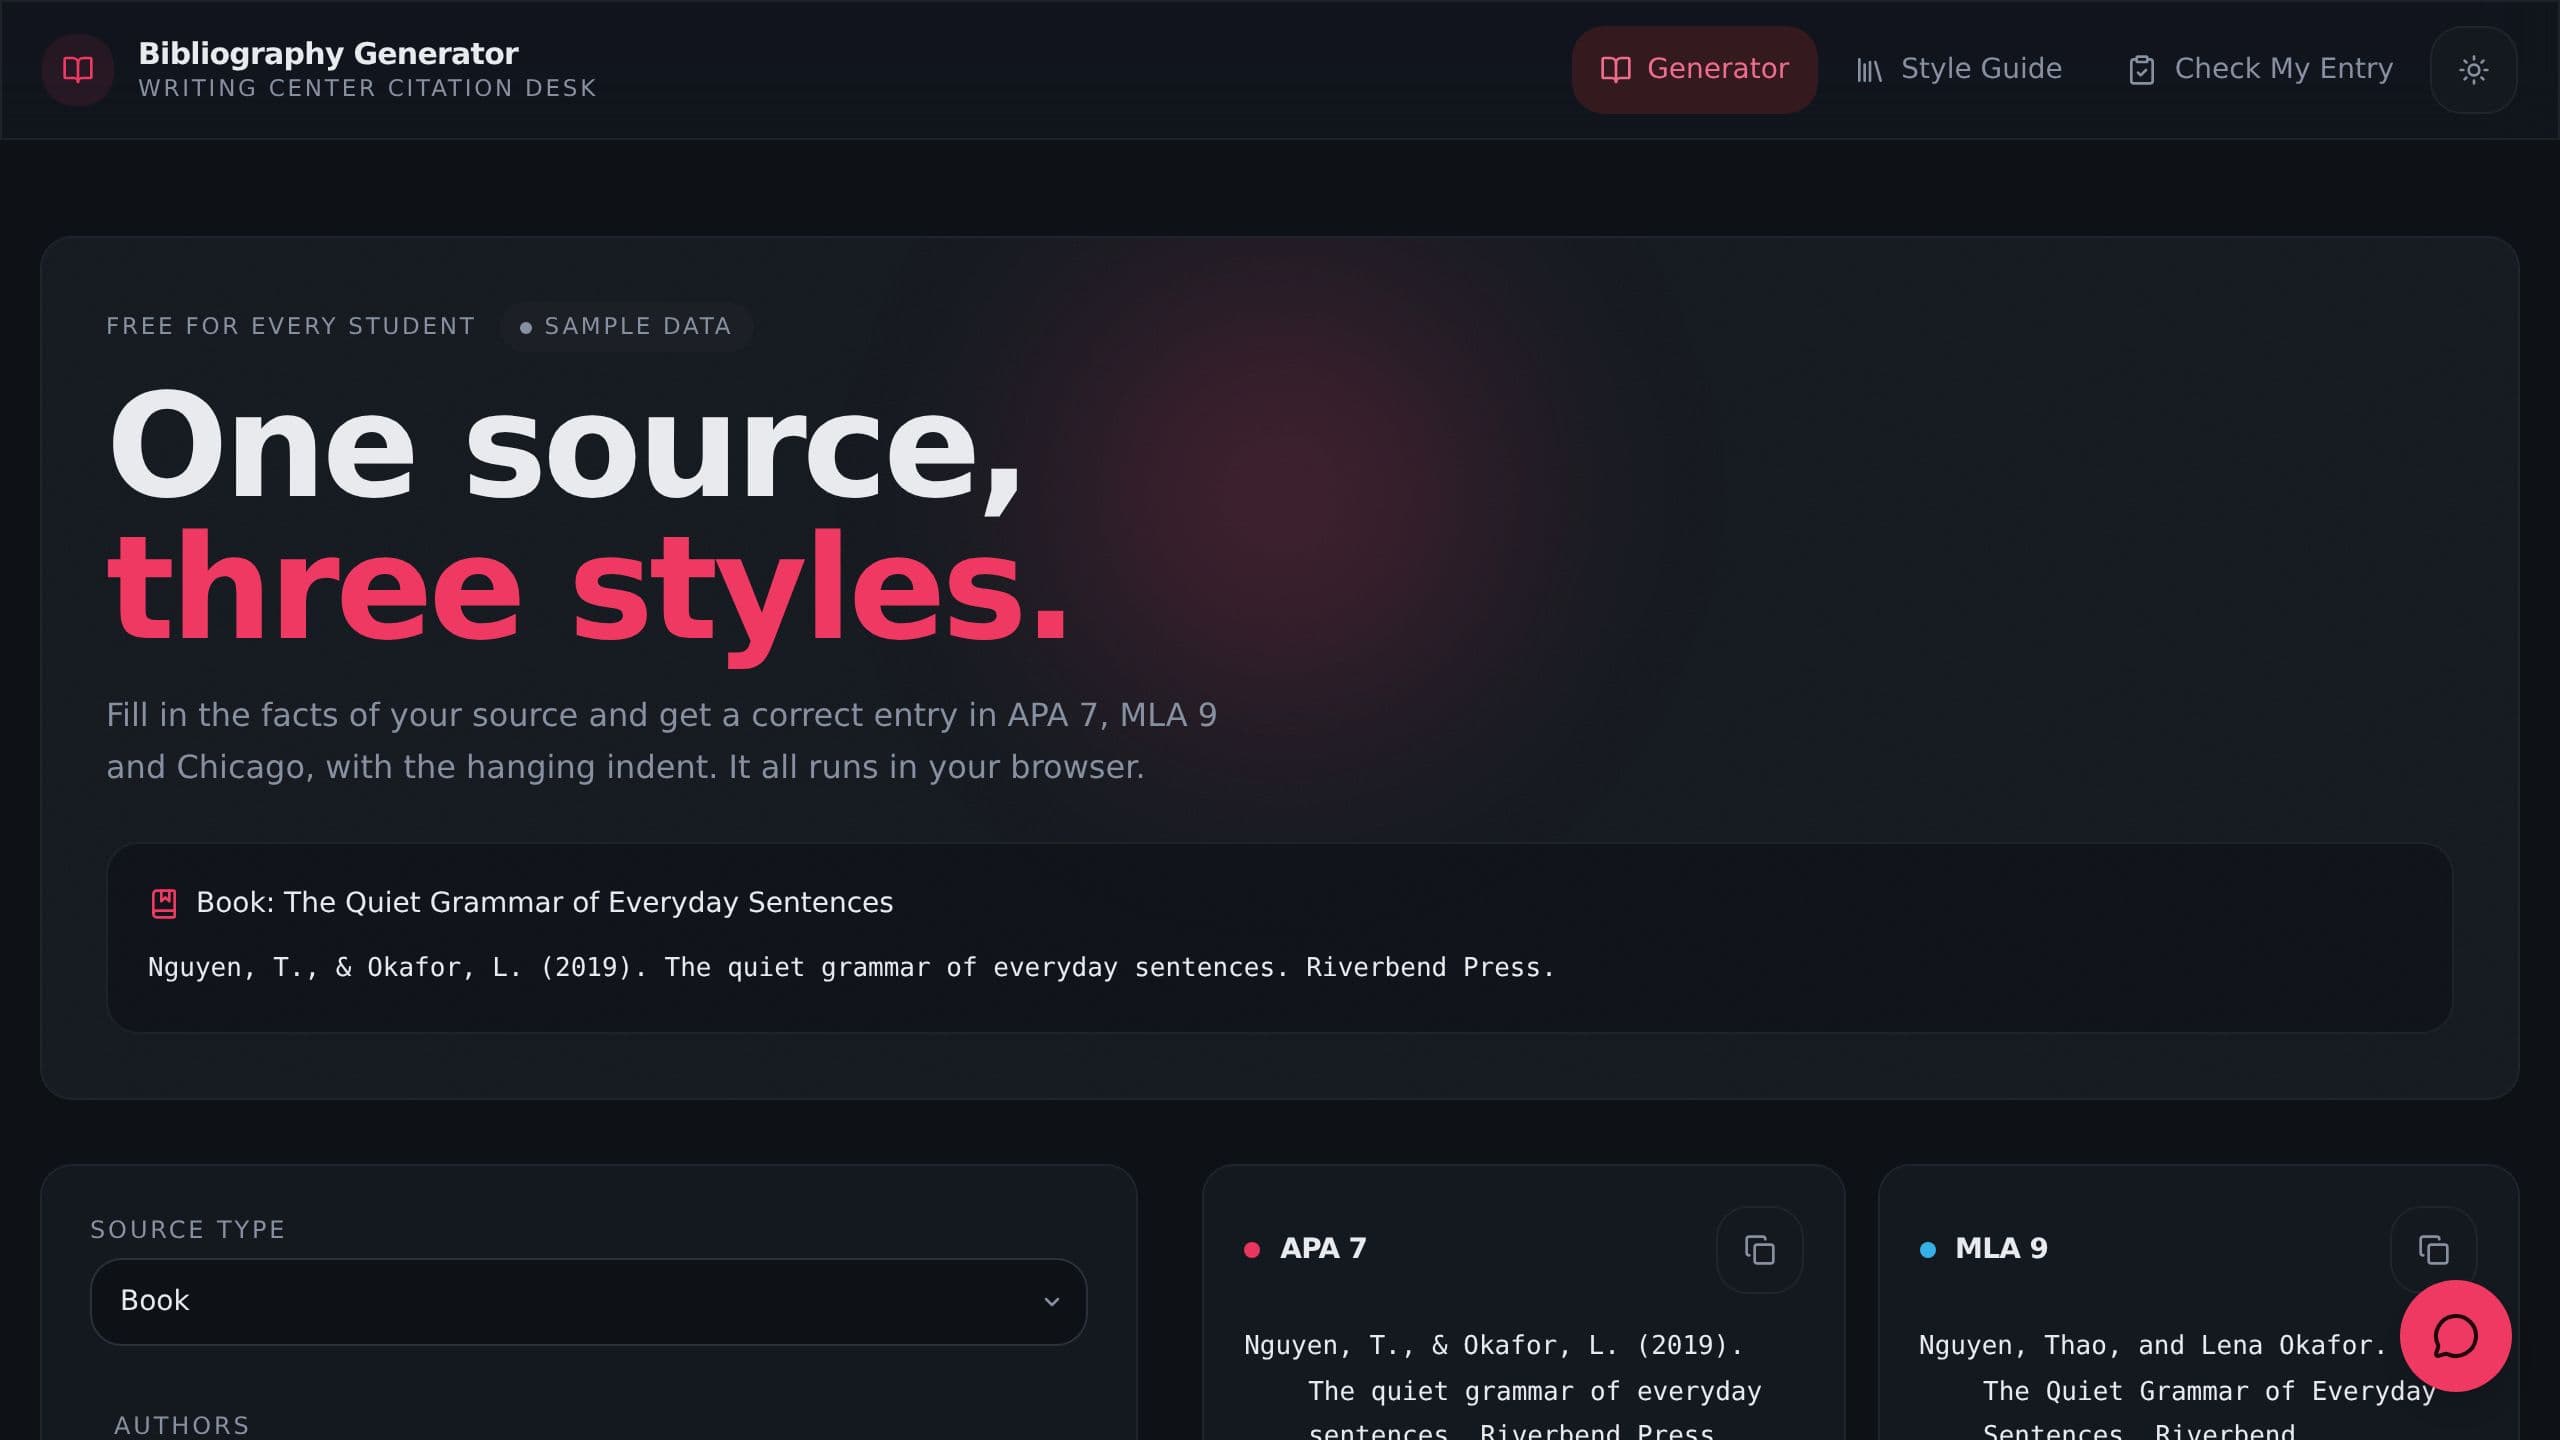Click the 'Free for every student' label
Screen dimensions: 2560x1440
(x=290, y=326)
